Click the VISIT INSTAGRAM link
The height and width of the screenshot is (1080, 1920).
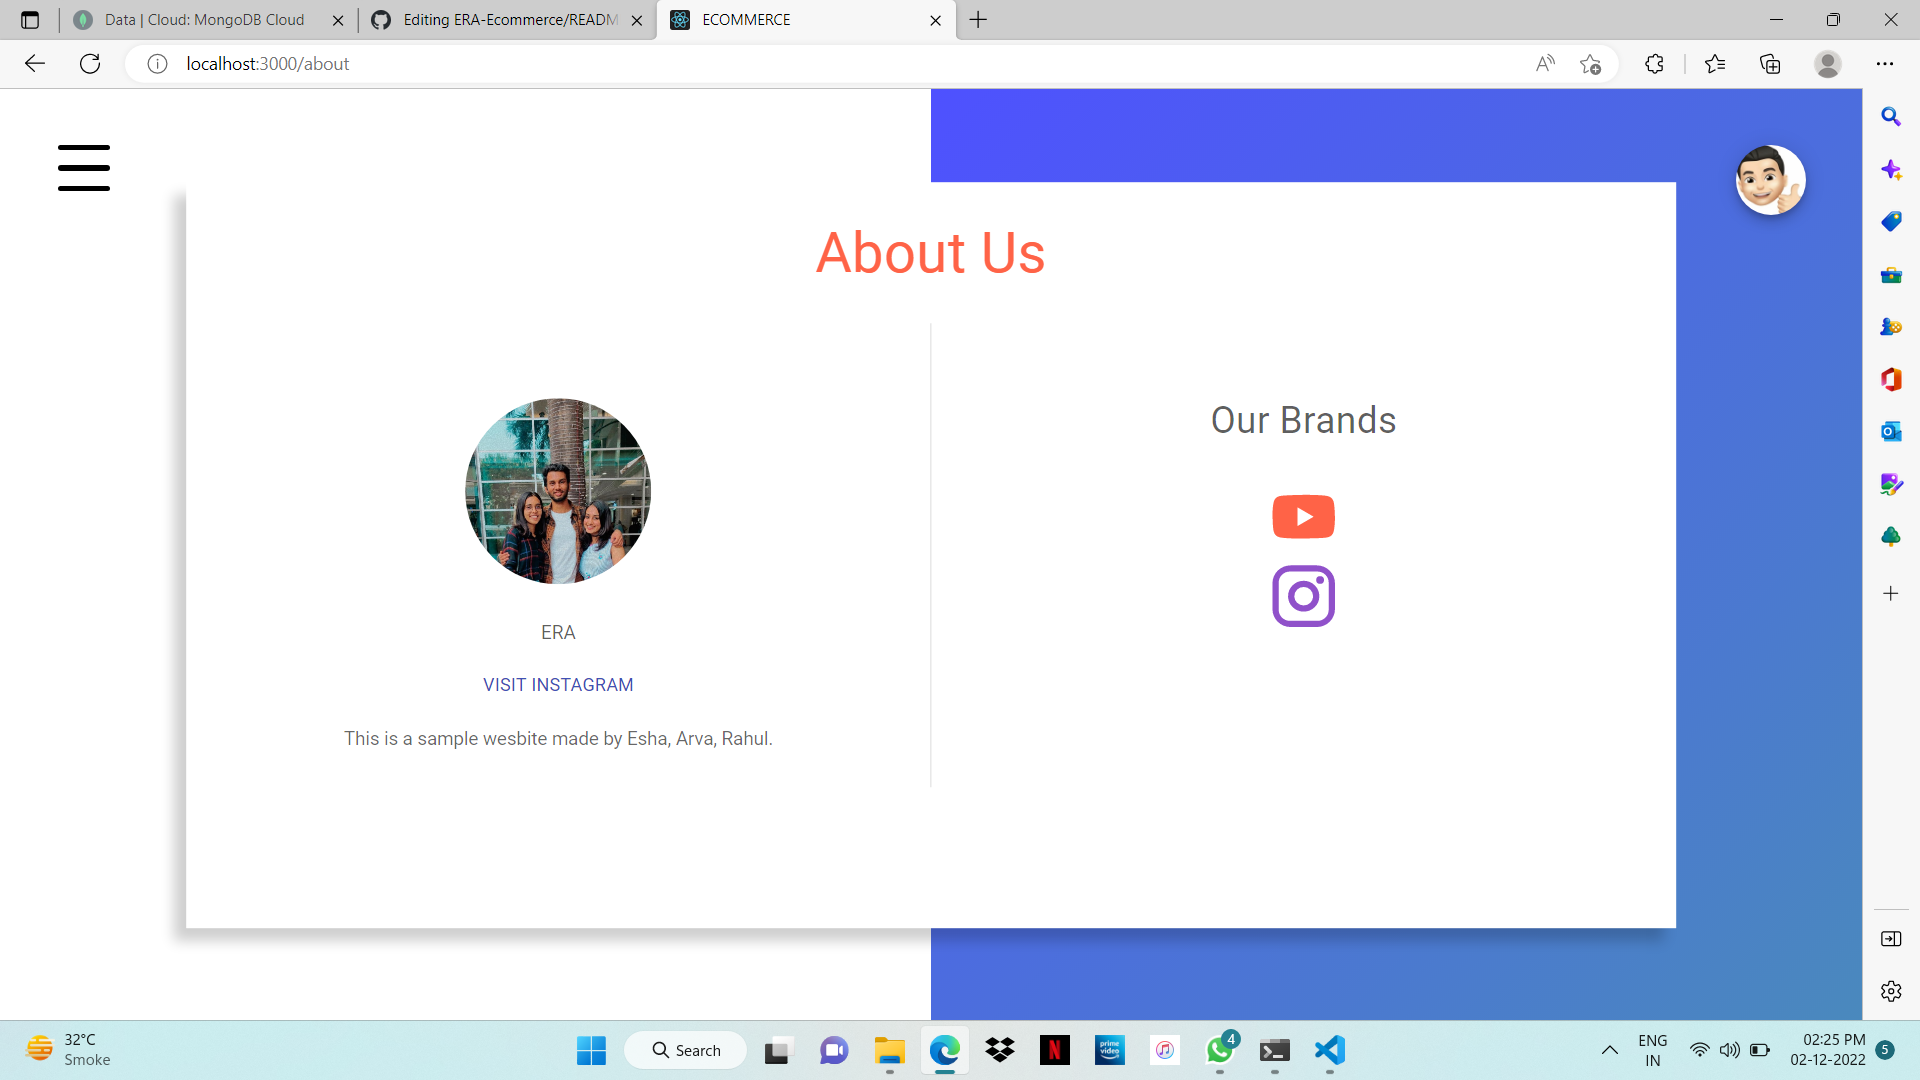pyautogui.click(x=558, y=685)
